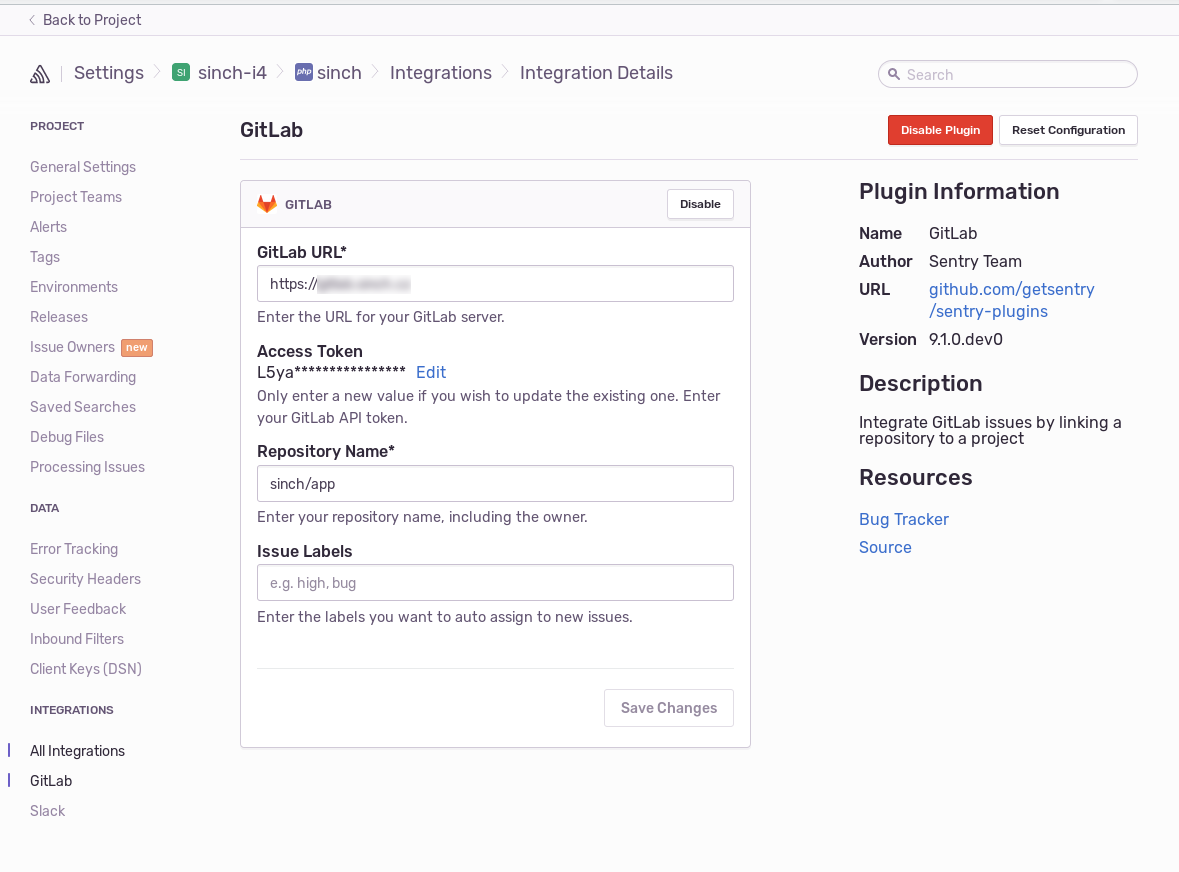This screenshot has height=872, width=1179.
Task: Open Environments in sidebar
Action: pyautogui.click(x=74, y=287)
